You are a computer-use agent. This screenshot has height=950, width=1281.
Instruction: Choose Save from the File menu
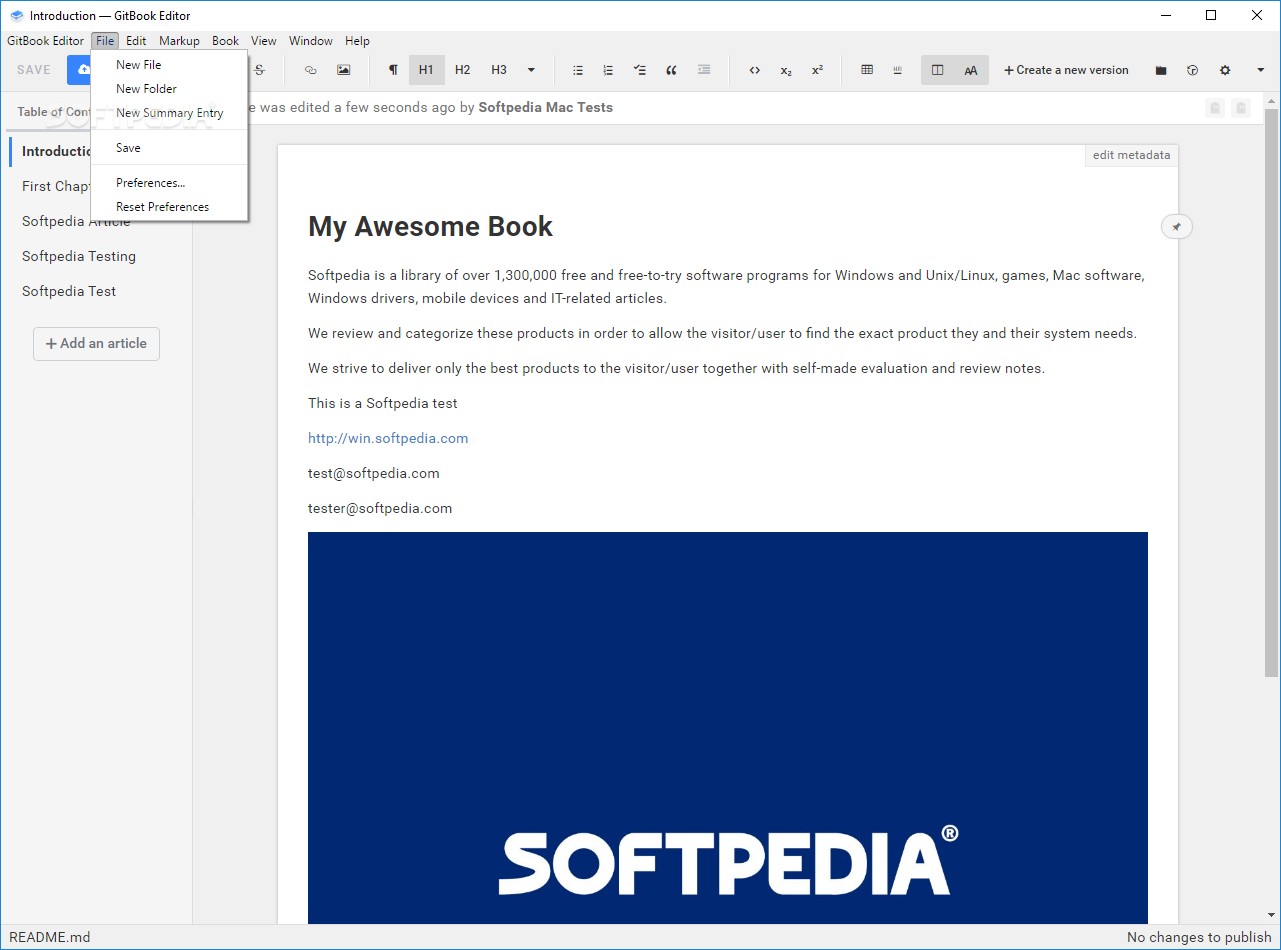[169, 148]
